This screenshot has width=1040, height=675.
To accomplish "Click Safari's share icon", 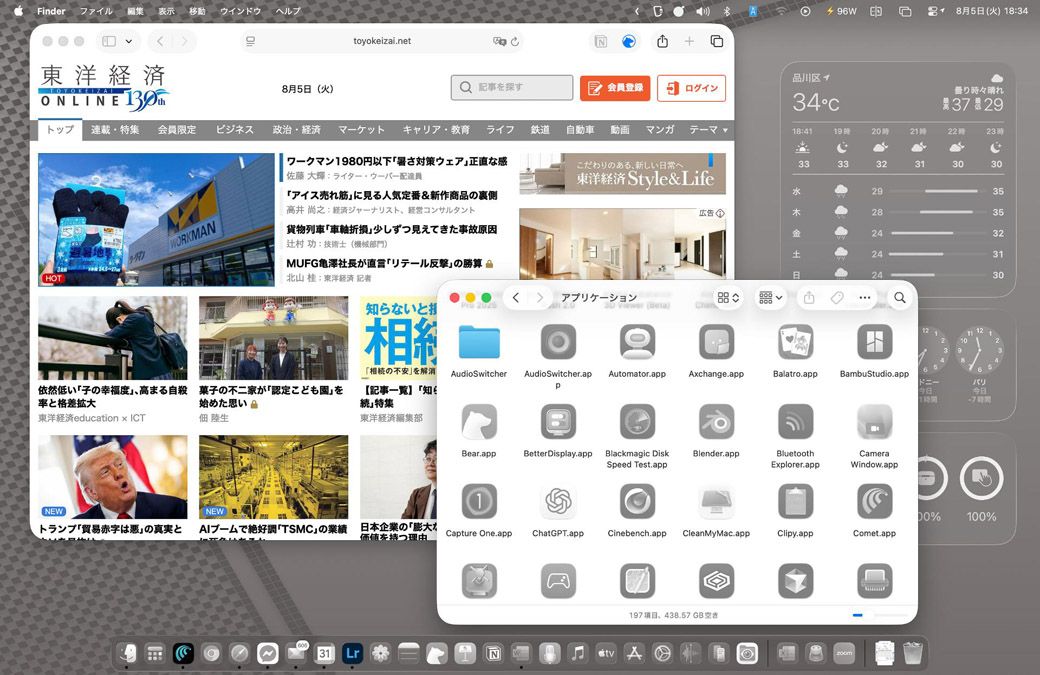I will click(662, 41).
